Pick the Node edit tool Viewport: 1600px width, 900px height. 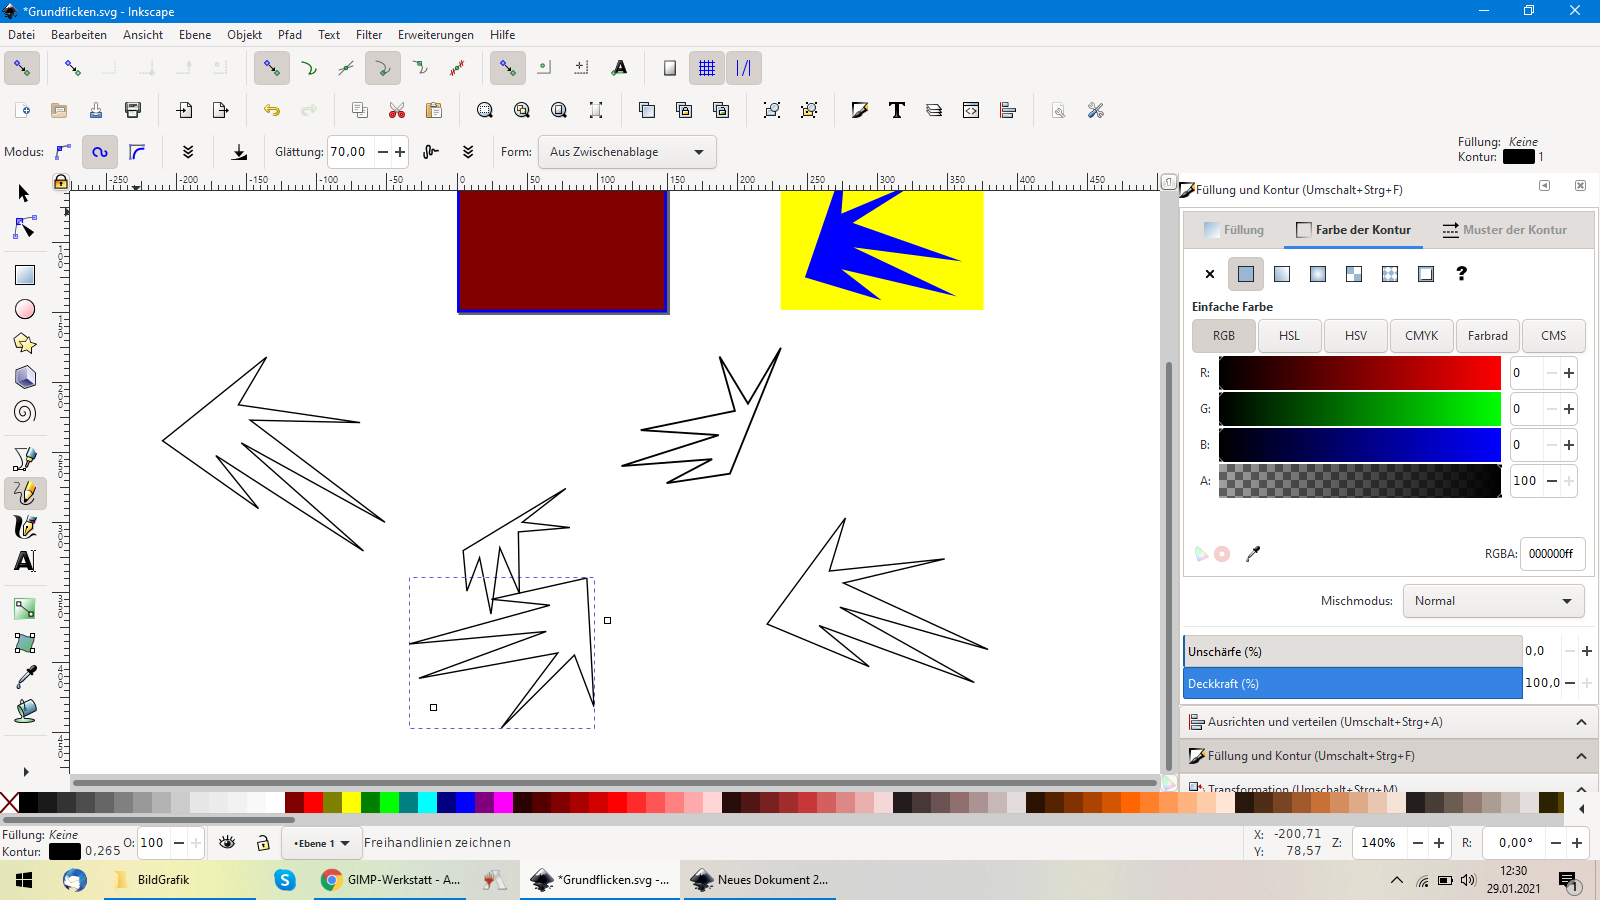click(25, 228)
